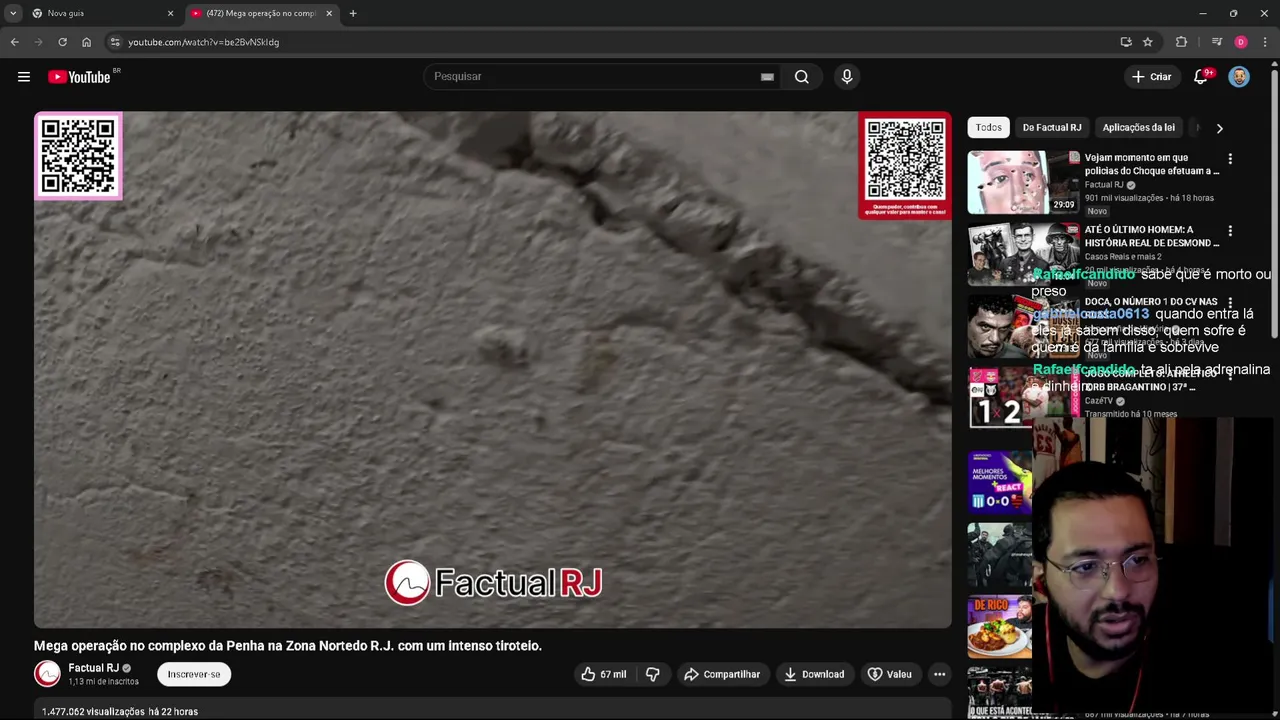The image size is (1280, 720).
Task: Open browser home page
Action: click(86, 42)
